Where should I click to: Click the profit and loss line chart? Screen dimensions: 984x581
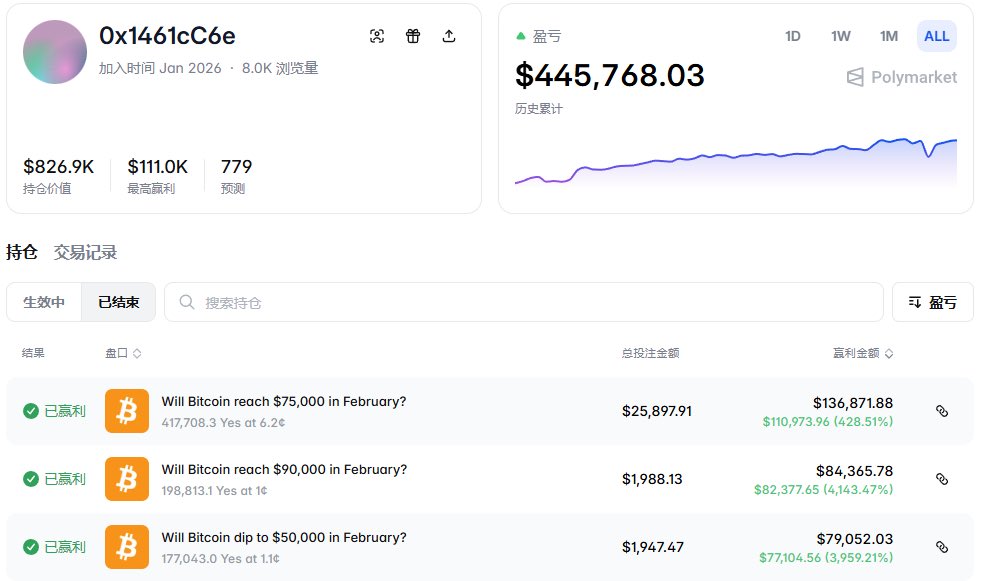pos(735,162)
